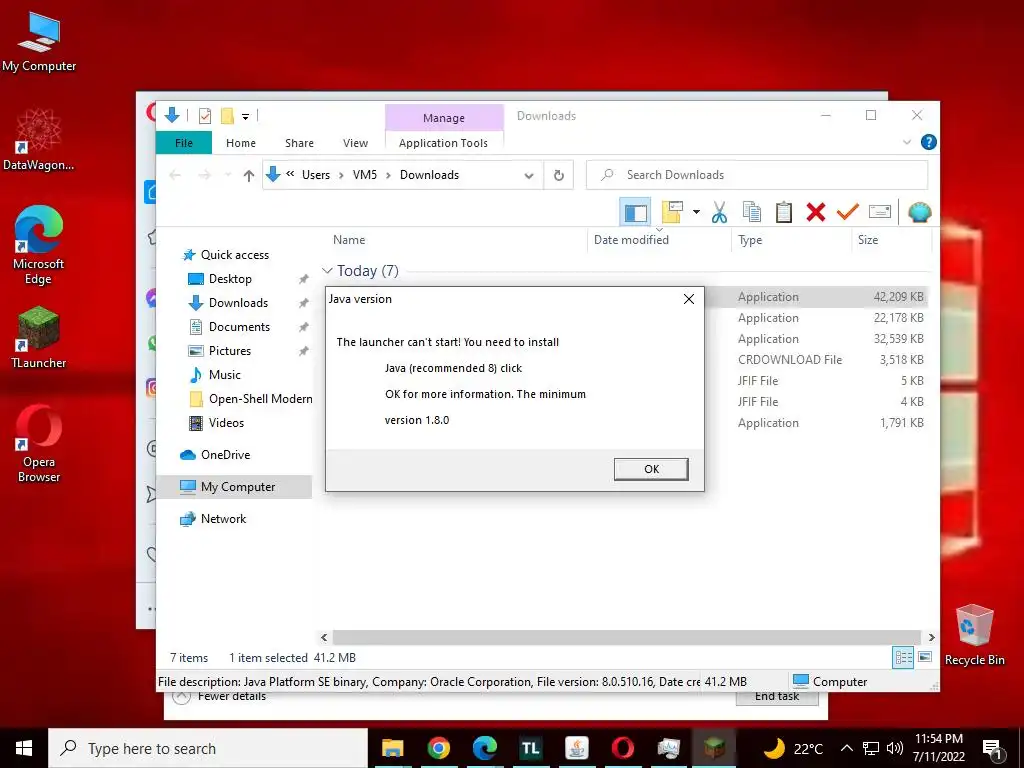1024x768 pixels.
Task: Sort by the Size column header
Action: 867,240
